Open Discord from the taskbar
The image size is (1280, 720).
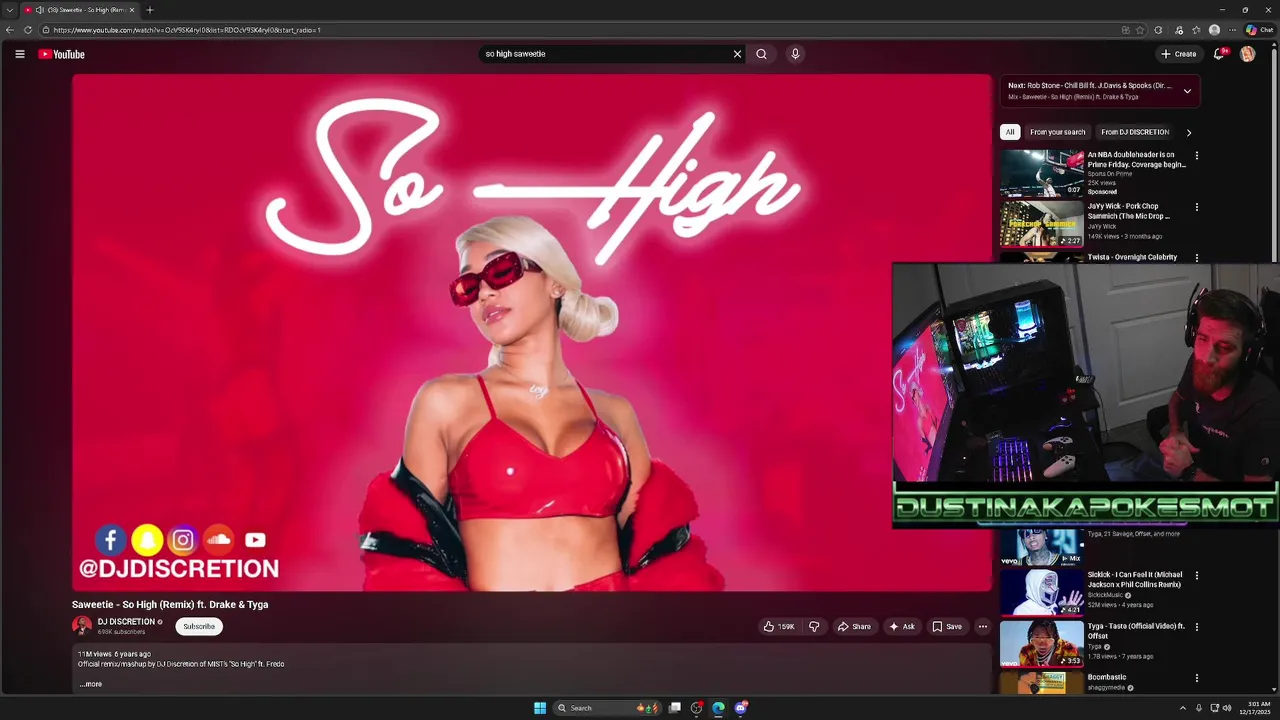click(740, 708)
